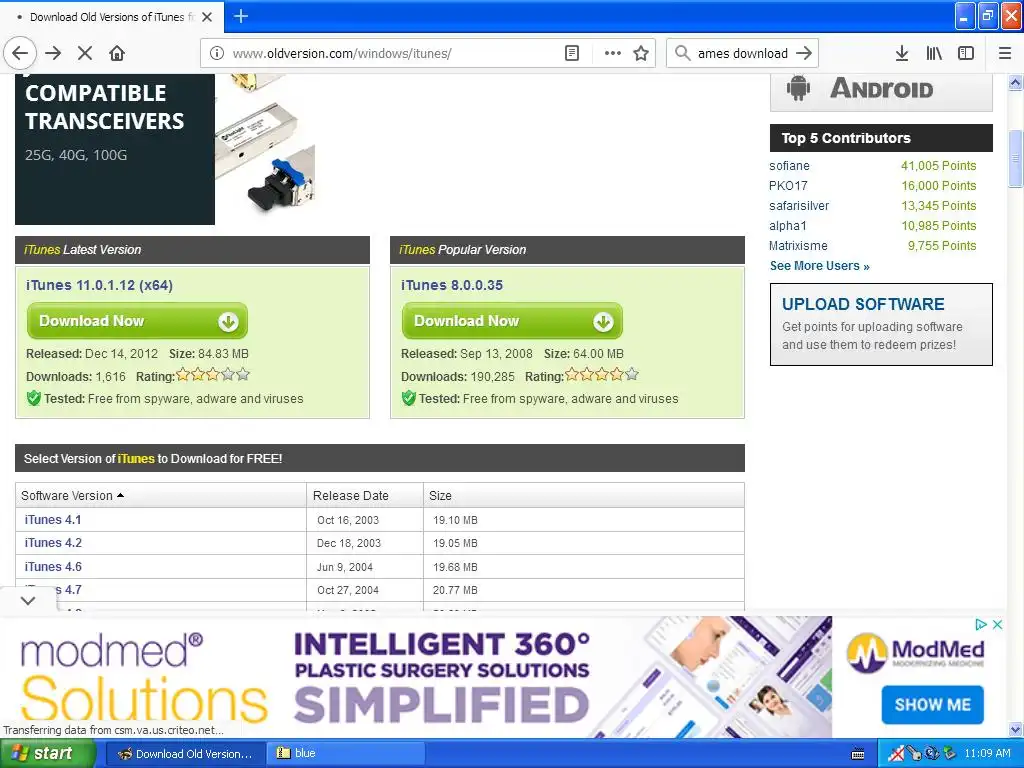View contributor PKO17's profile
Image resolution: width=1024 pixels, height=768 pixels.
[788, 185]
